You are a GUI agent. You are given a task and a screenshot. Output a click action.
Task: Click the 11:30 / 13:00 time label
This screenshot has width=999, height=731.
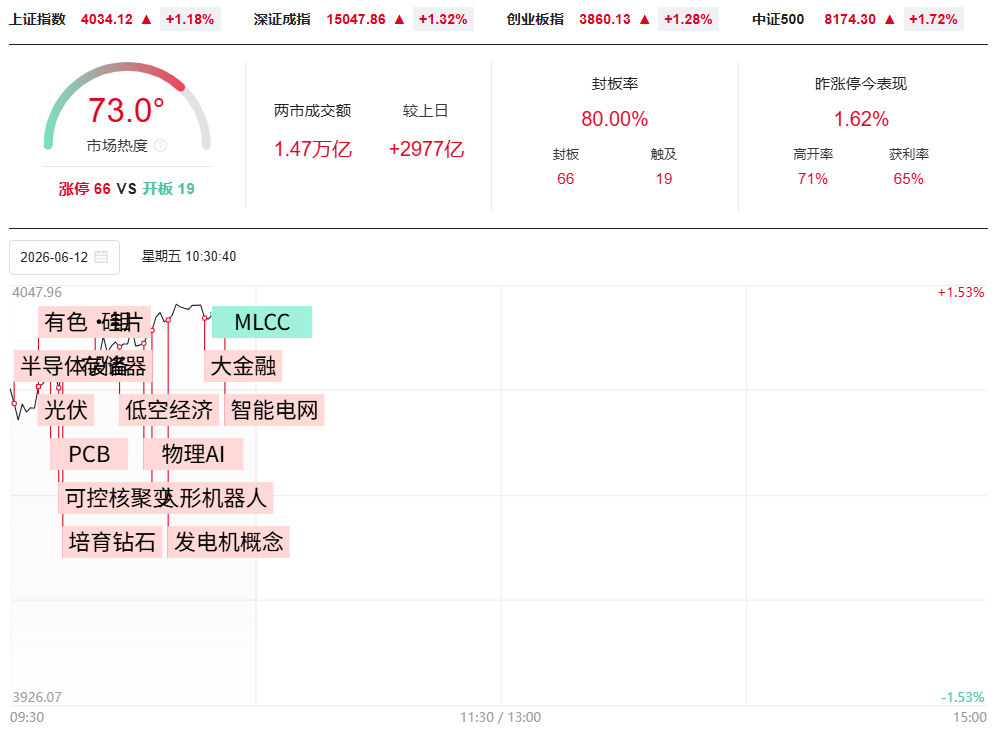(501, 718)
